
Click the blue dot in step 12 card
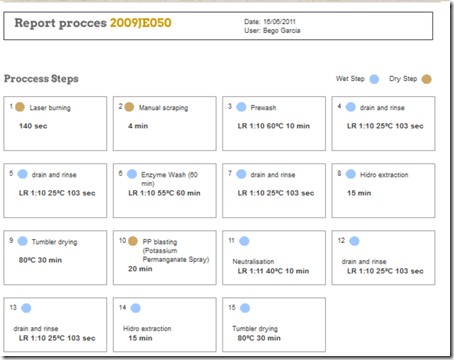[x=354, y=241]
